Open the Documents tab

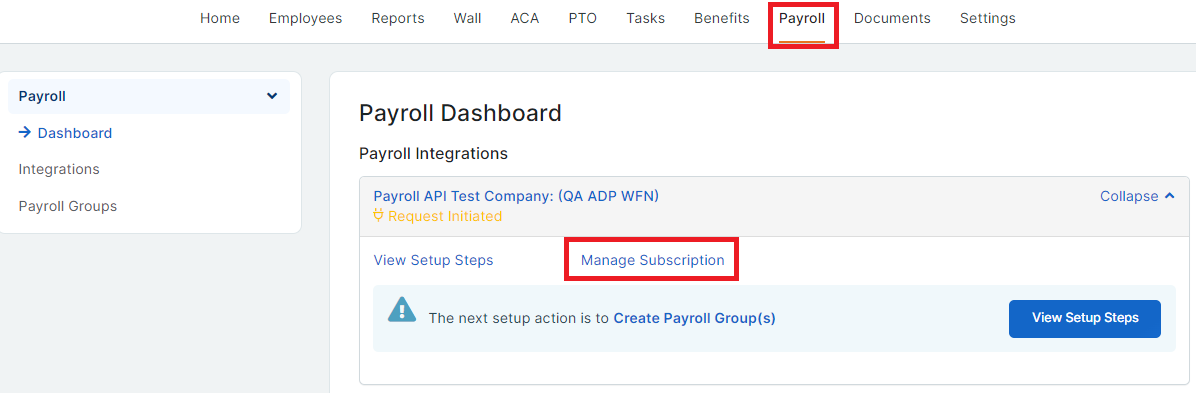tap(892, 18)
